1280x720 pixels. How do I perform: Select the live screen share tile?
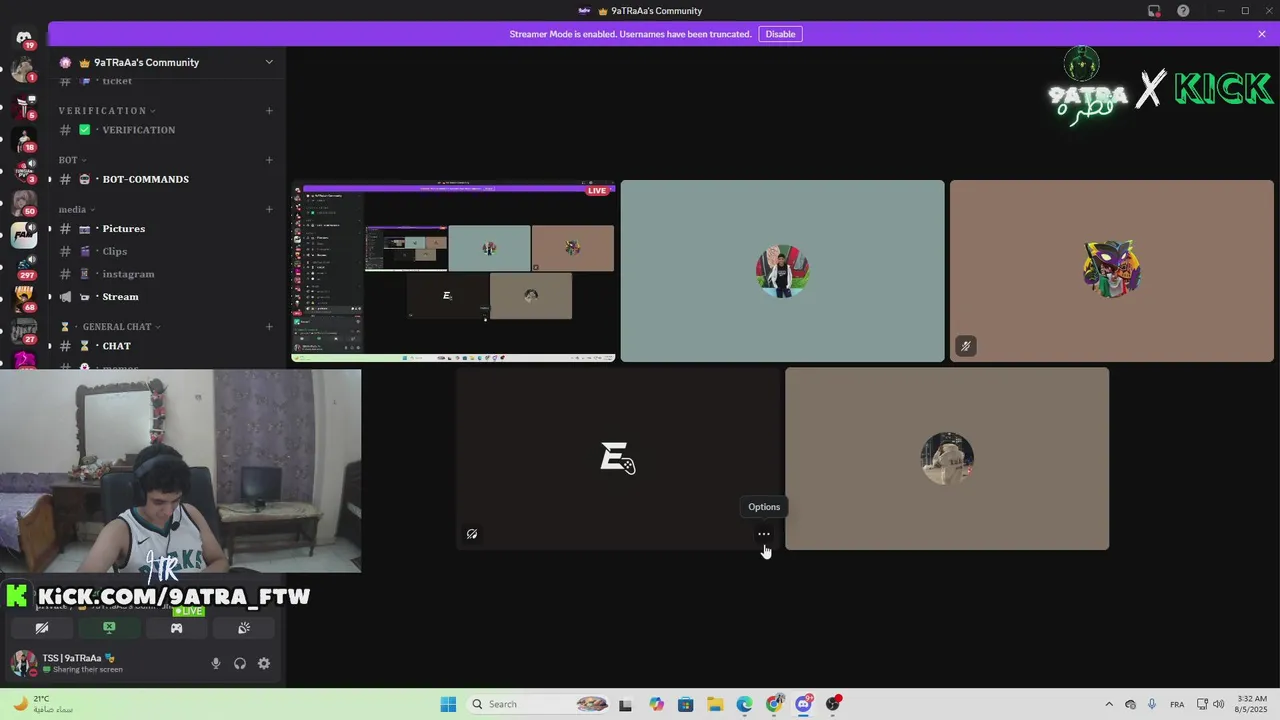(453, 271)
